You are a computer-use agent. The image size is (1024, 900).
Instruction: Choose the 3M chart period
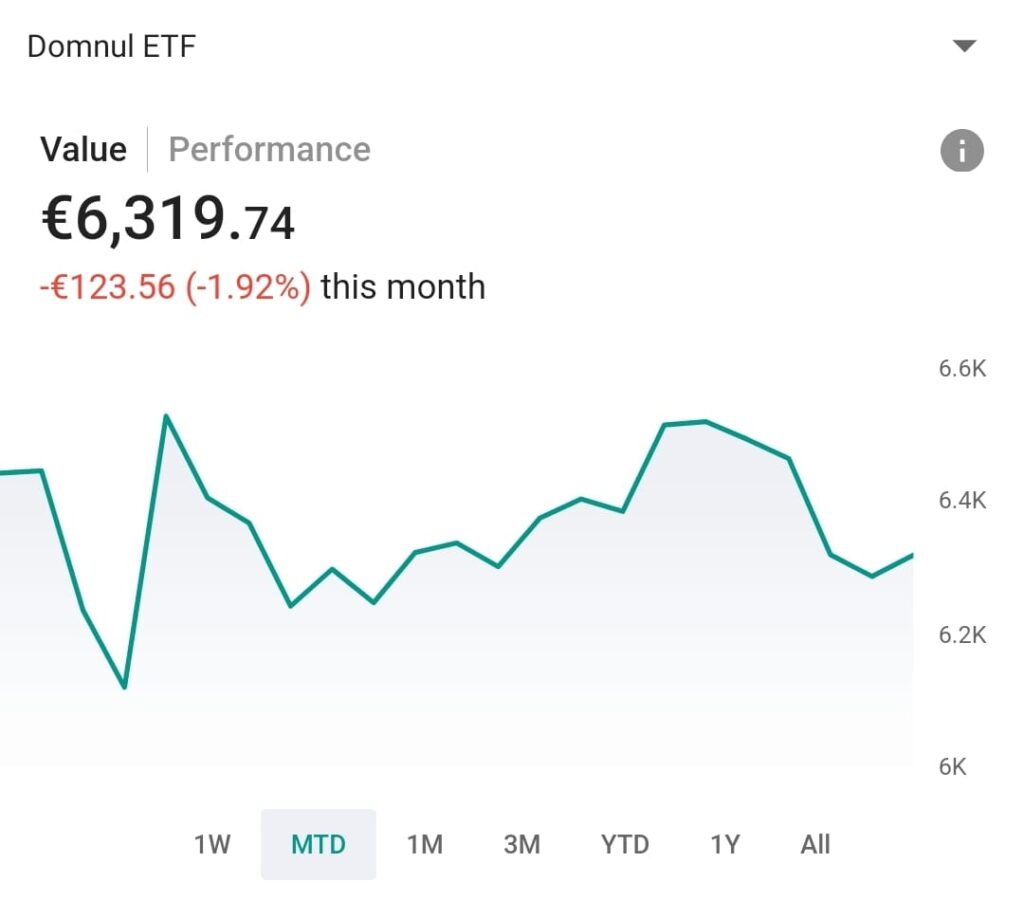(521, 845)
